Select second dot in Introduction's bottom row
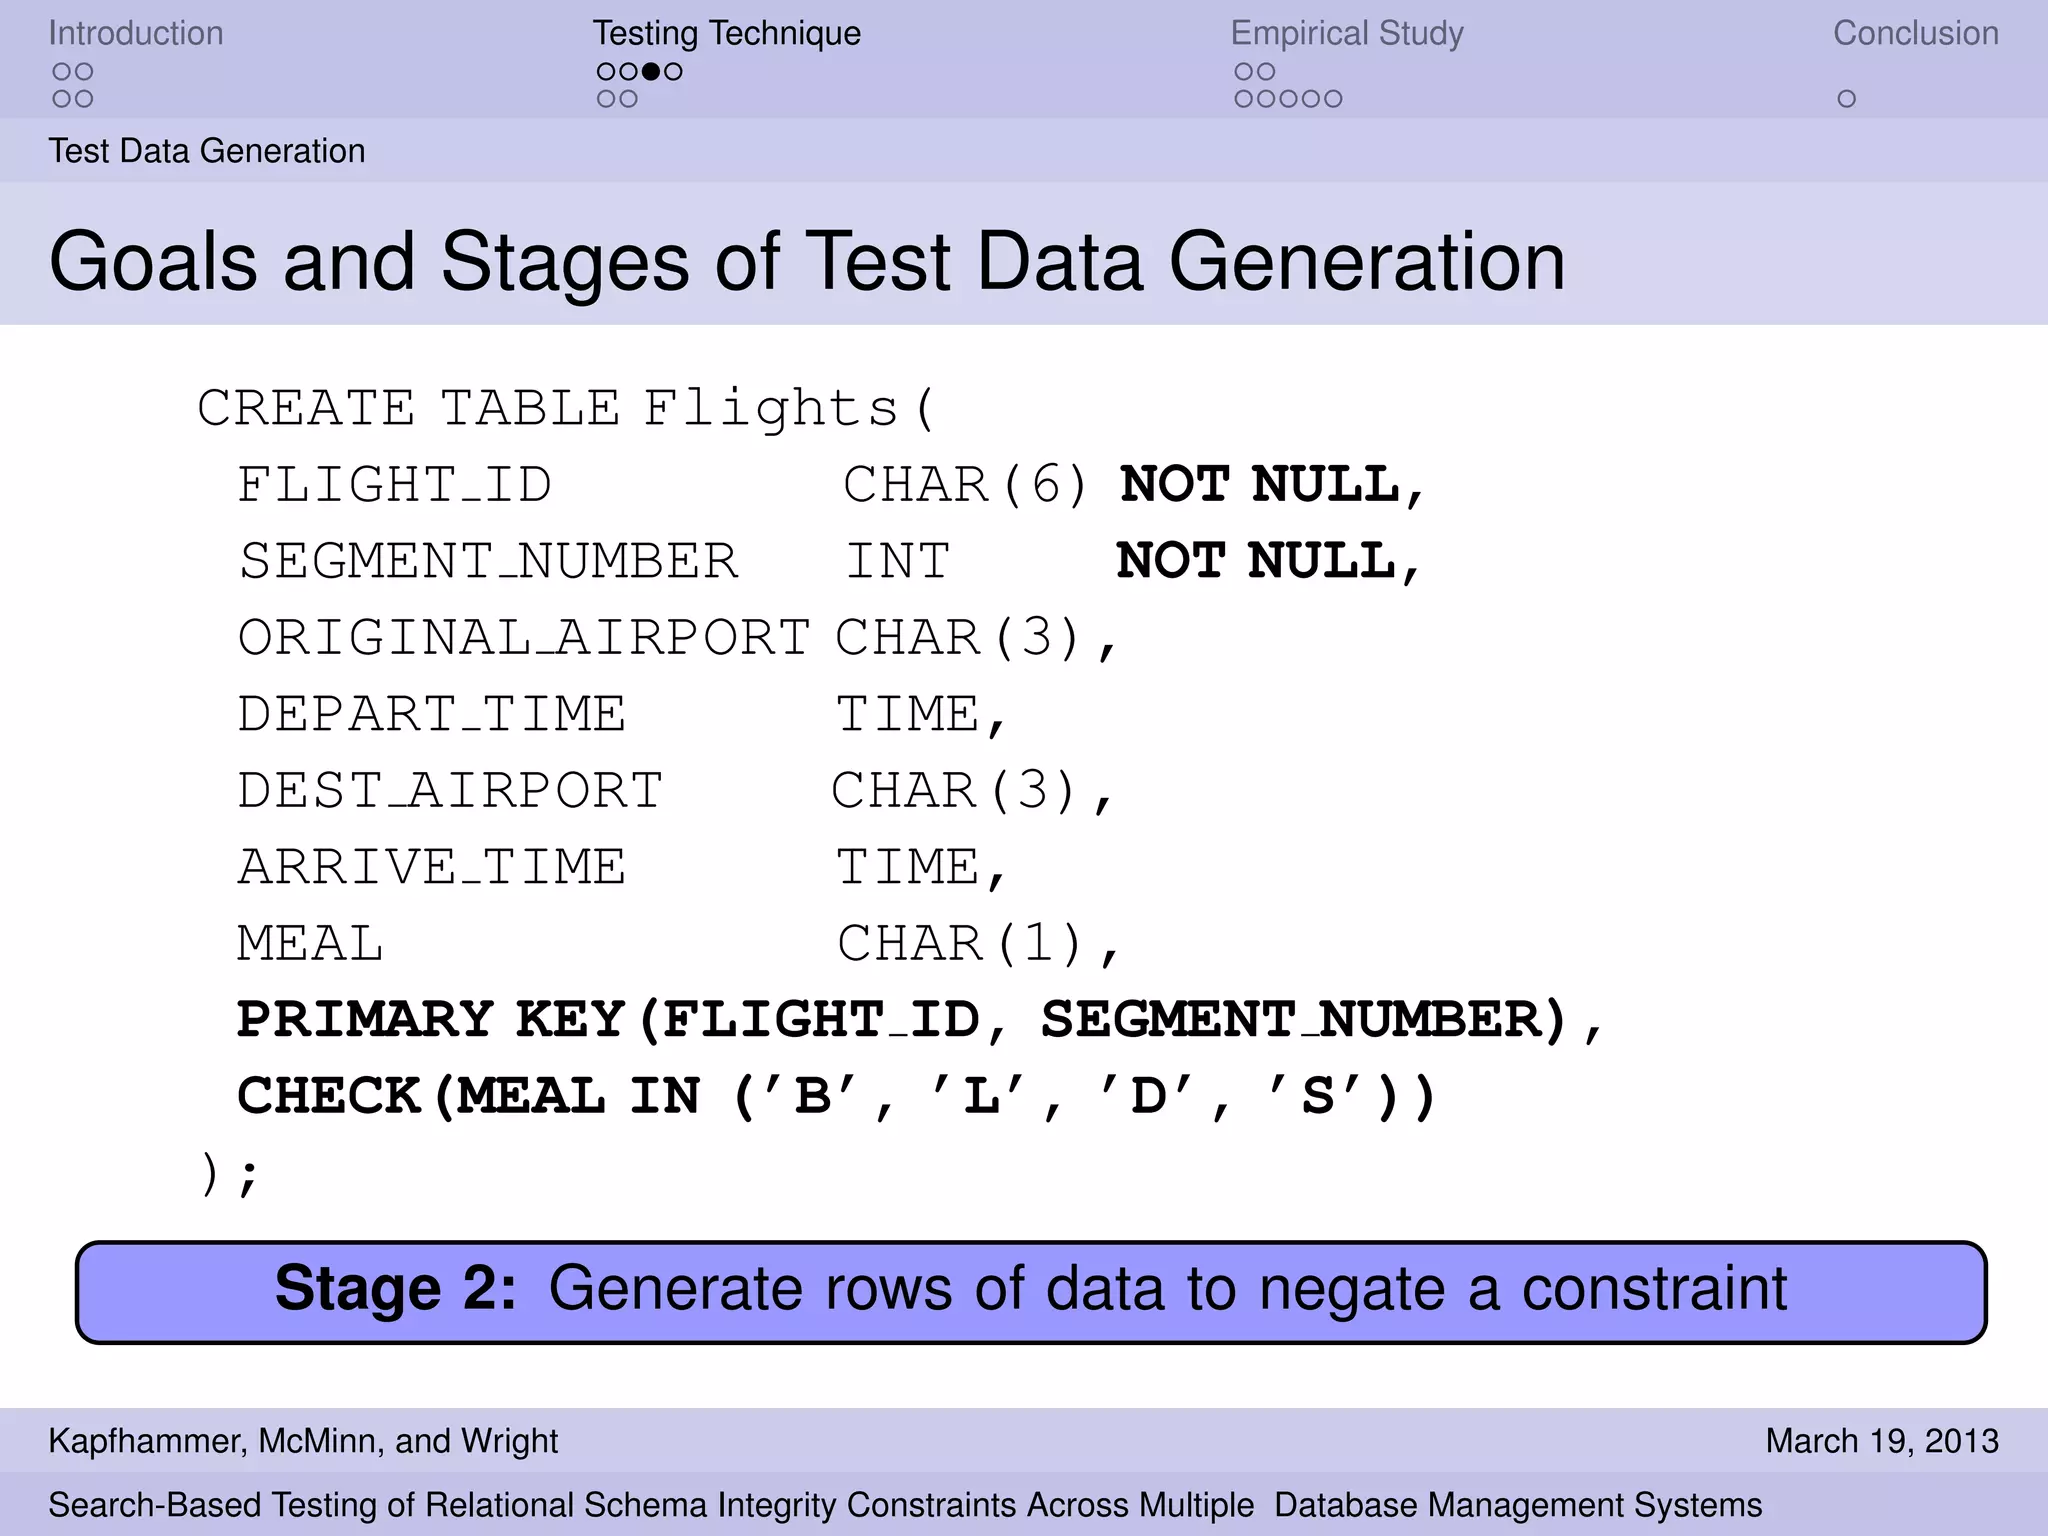This screenshot has height=1536, width=2048. [x=84, y=99]
